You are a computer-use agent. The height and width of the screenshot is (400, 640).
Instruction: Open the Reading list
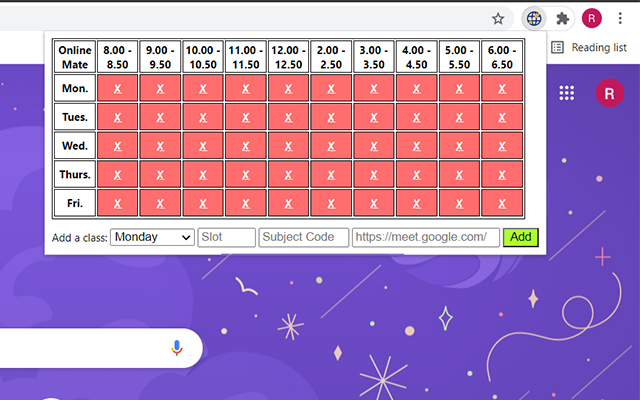coord(589,47)
